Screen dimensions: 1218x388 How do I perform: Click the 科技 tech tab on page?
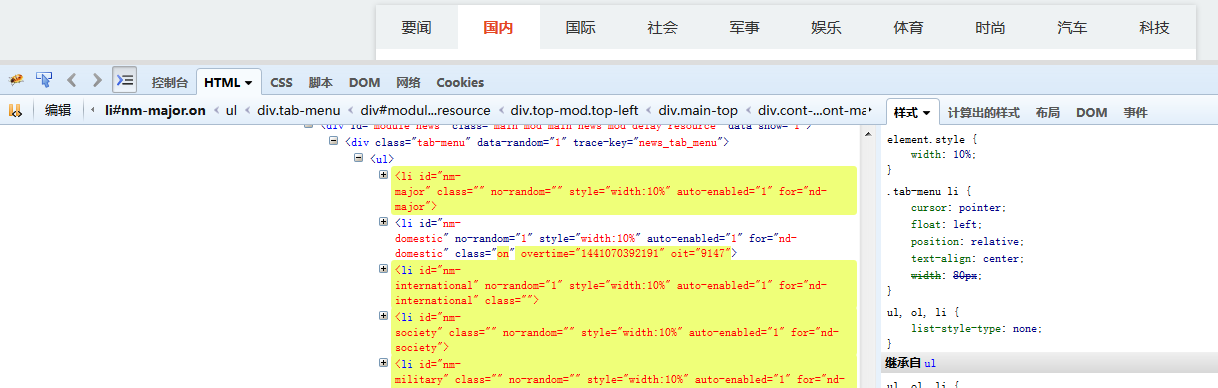[x=1155, y=27]
